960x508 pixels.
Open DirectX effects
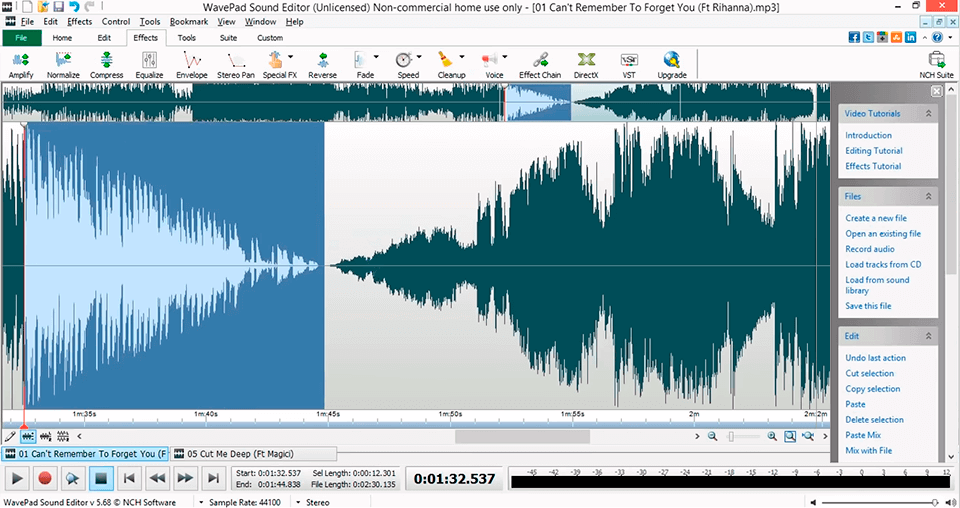[586, 65]
